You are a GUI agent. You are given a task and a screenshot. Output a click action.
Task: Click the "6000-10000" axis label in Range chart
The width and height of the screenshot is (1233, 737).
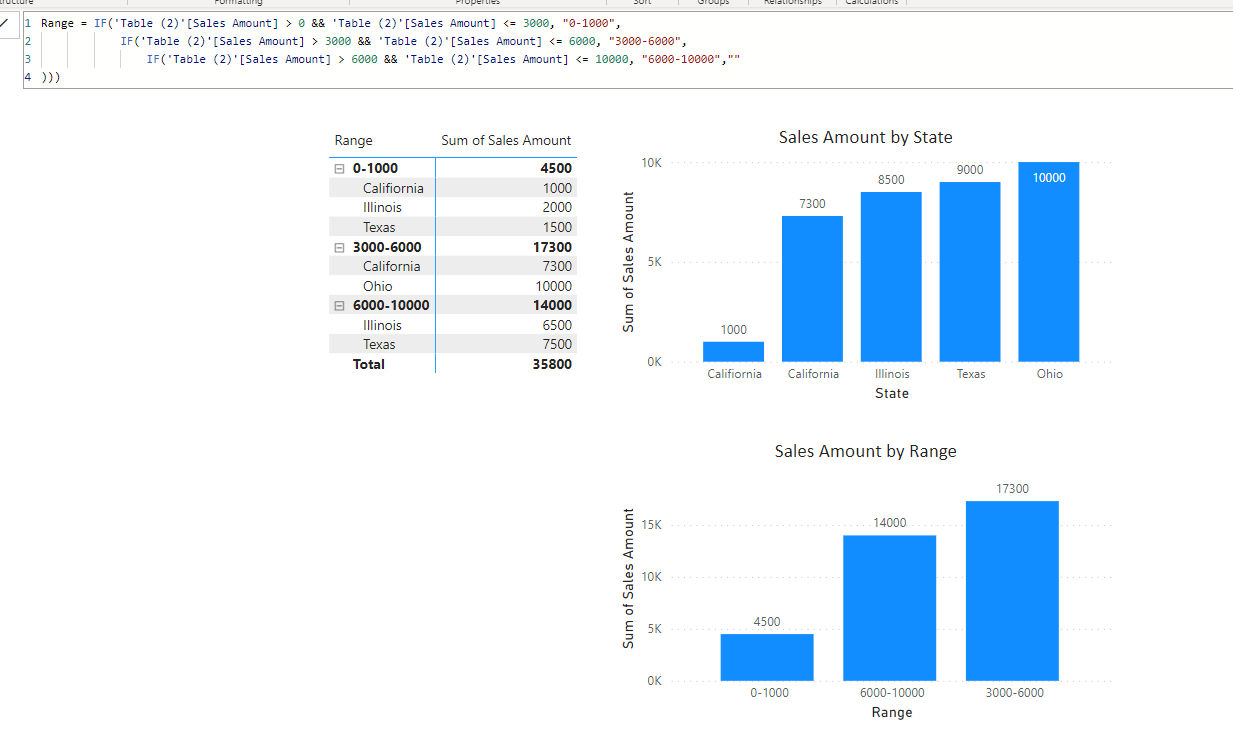[891, 693]
